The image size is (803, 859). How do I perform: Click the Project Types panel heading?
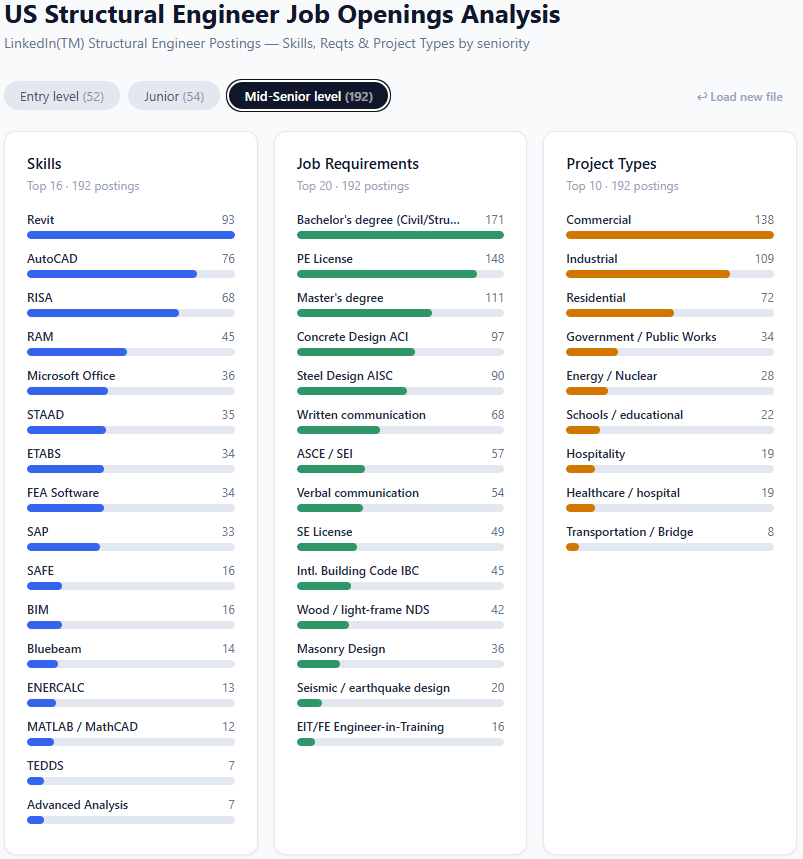(611, 164)
